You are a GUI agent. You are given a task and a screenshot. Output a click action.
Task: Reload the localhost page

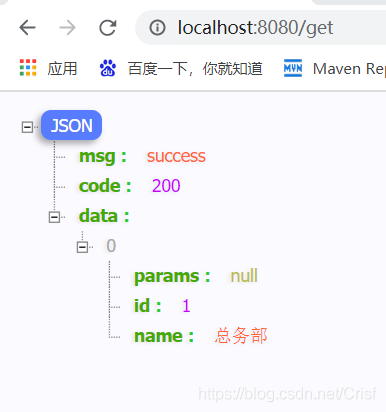coord(108,27)
